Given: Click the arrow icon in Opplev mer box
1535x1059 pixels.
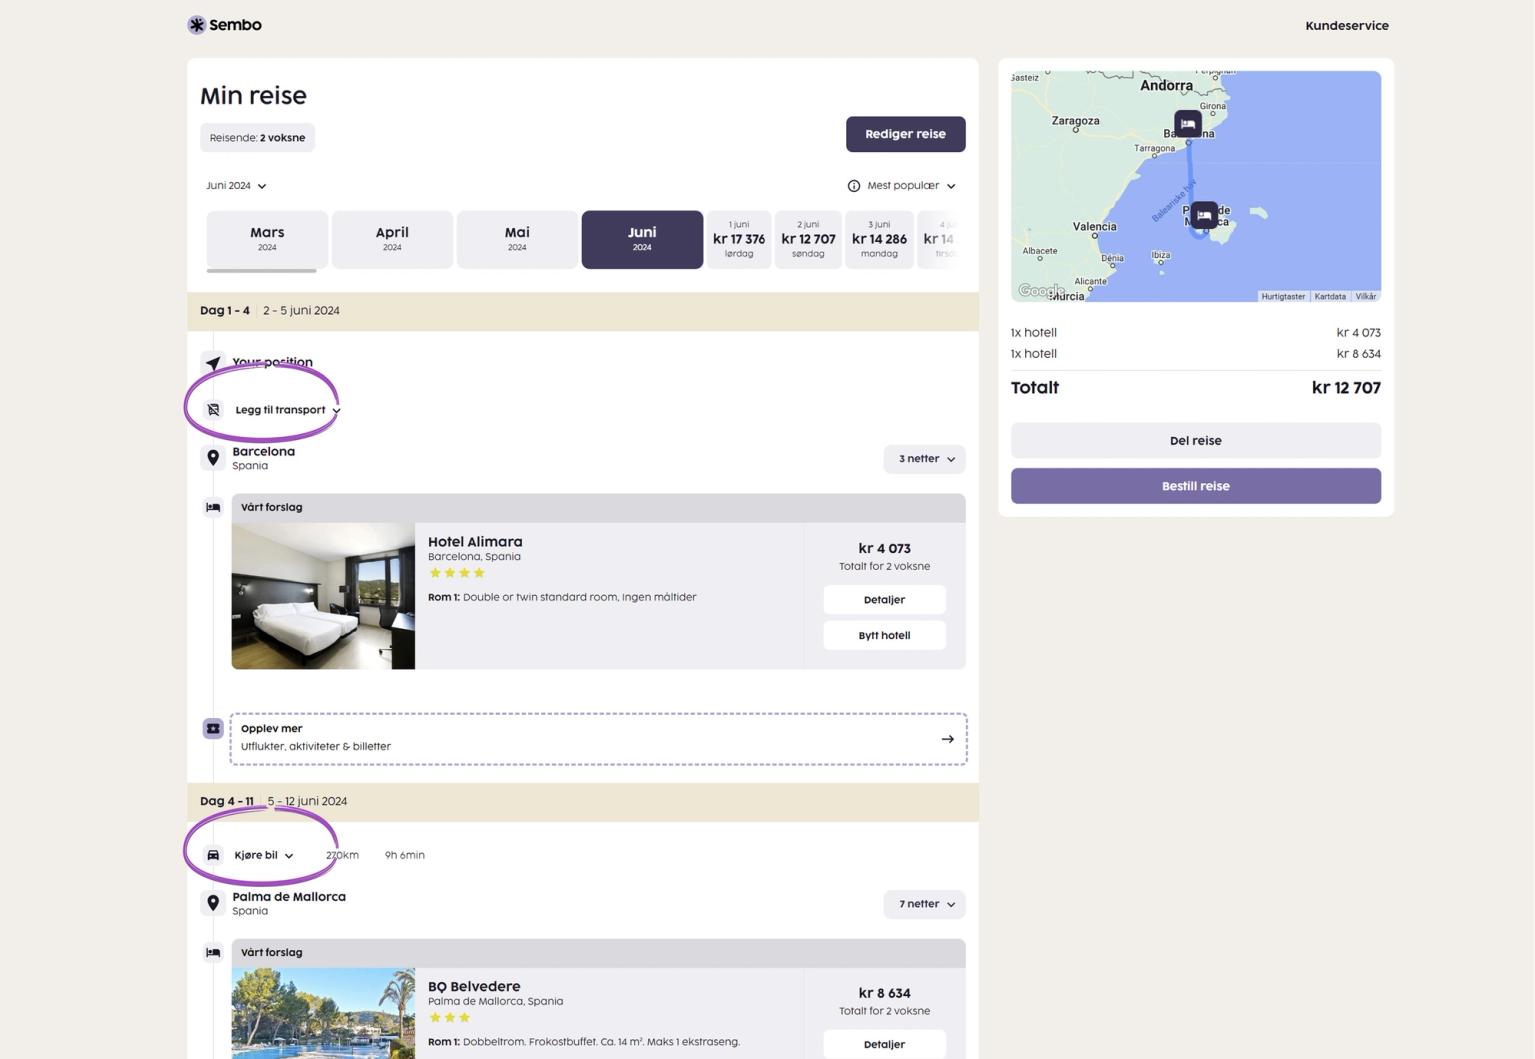Looking at the screenshot, I should pos(947,740).
